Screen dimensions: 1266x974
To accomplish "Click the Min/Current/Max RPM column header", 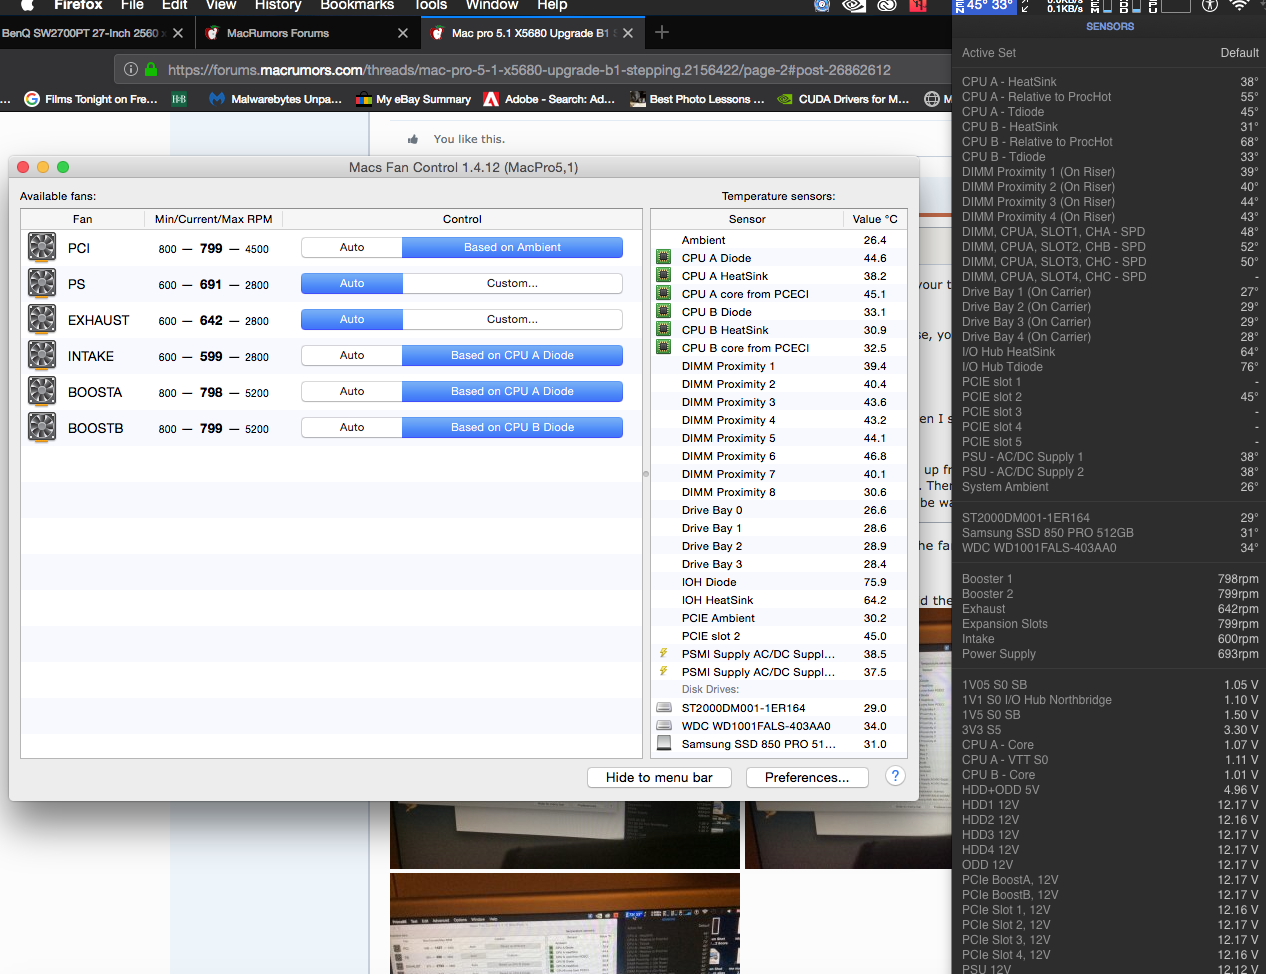I will click(x=213, y=219).
